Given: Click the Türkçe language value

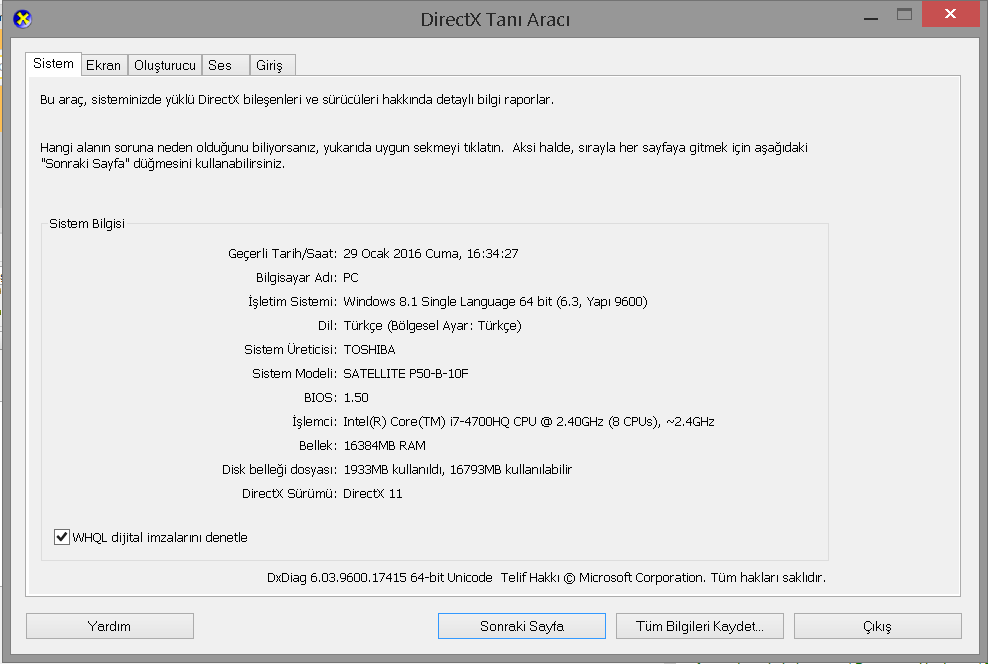Looking at the screenshot, I should click(x=432, y=326).
